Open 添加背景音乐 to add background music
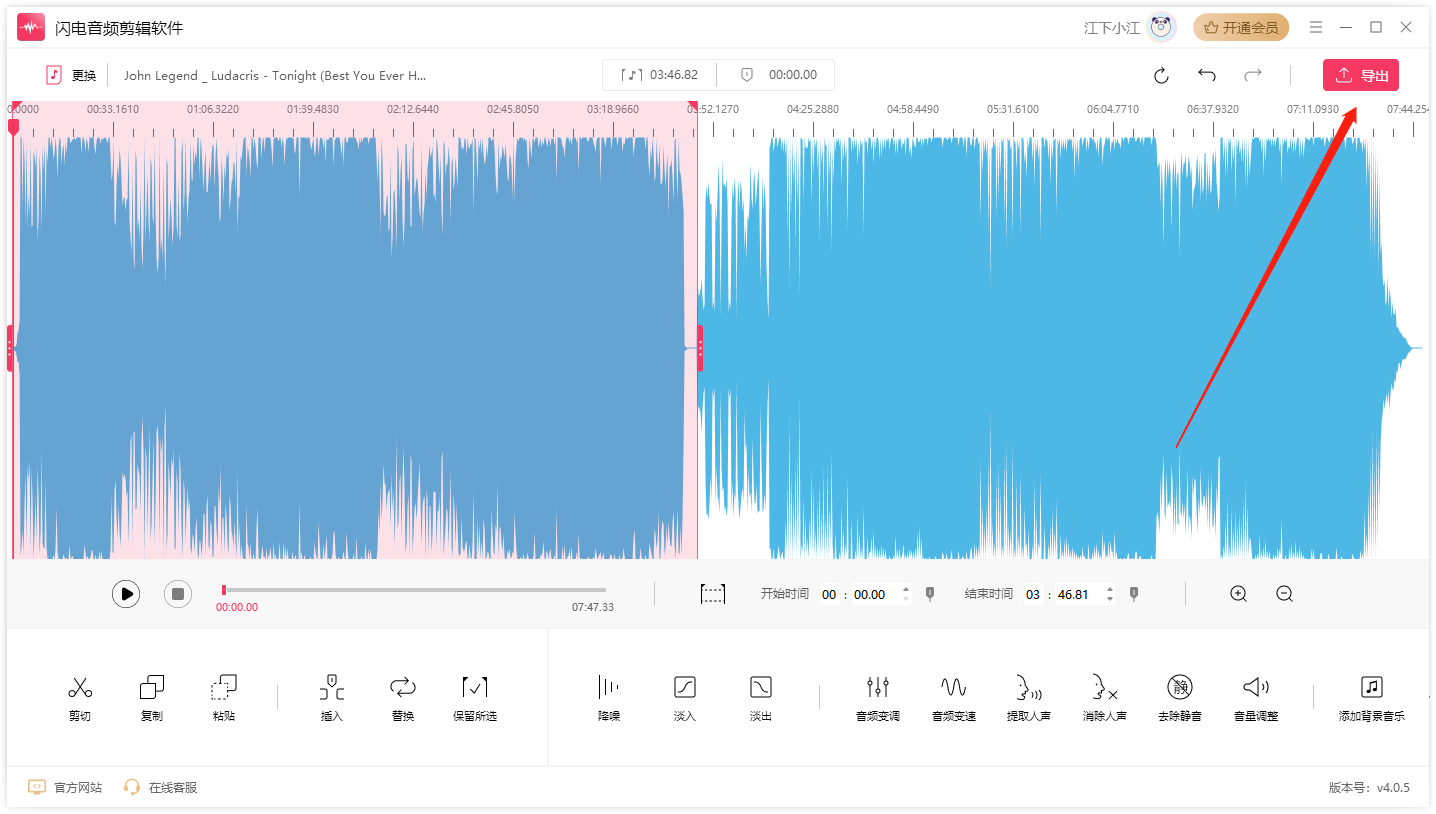The height and width of the screenshot is (814, 1436). [x=1372, y=698]
